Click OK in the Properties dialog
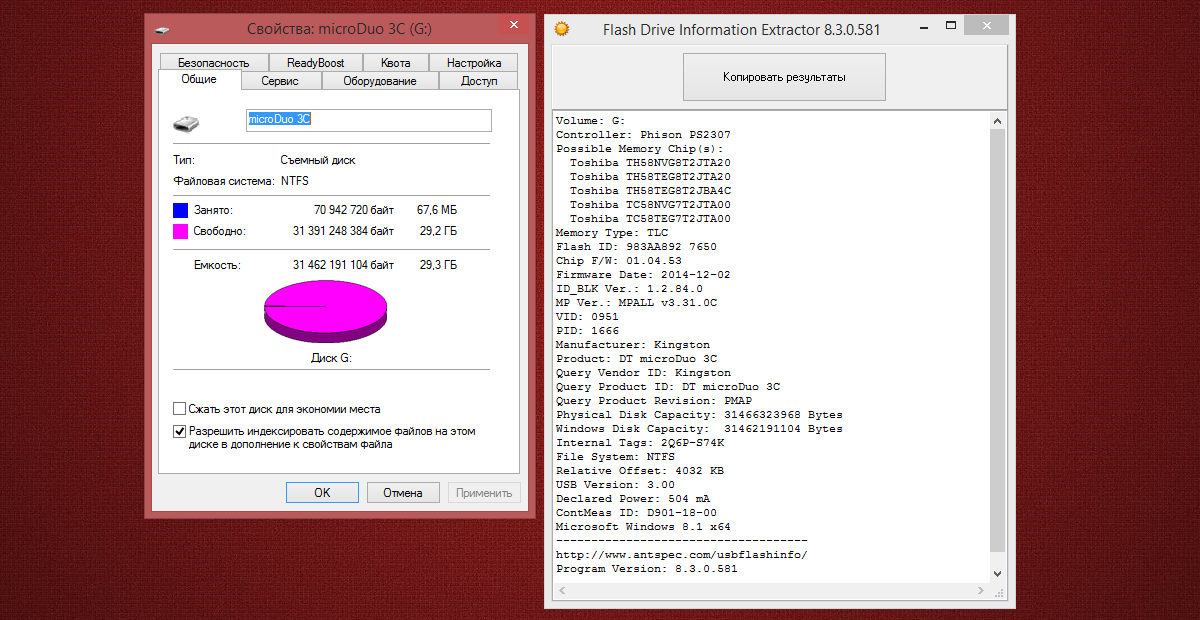 pos(322,492)
